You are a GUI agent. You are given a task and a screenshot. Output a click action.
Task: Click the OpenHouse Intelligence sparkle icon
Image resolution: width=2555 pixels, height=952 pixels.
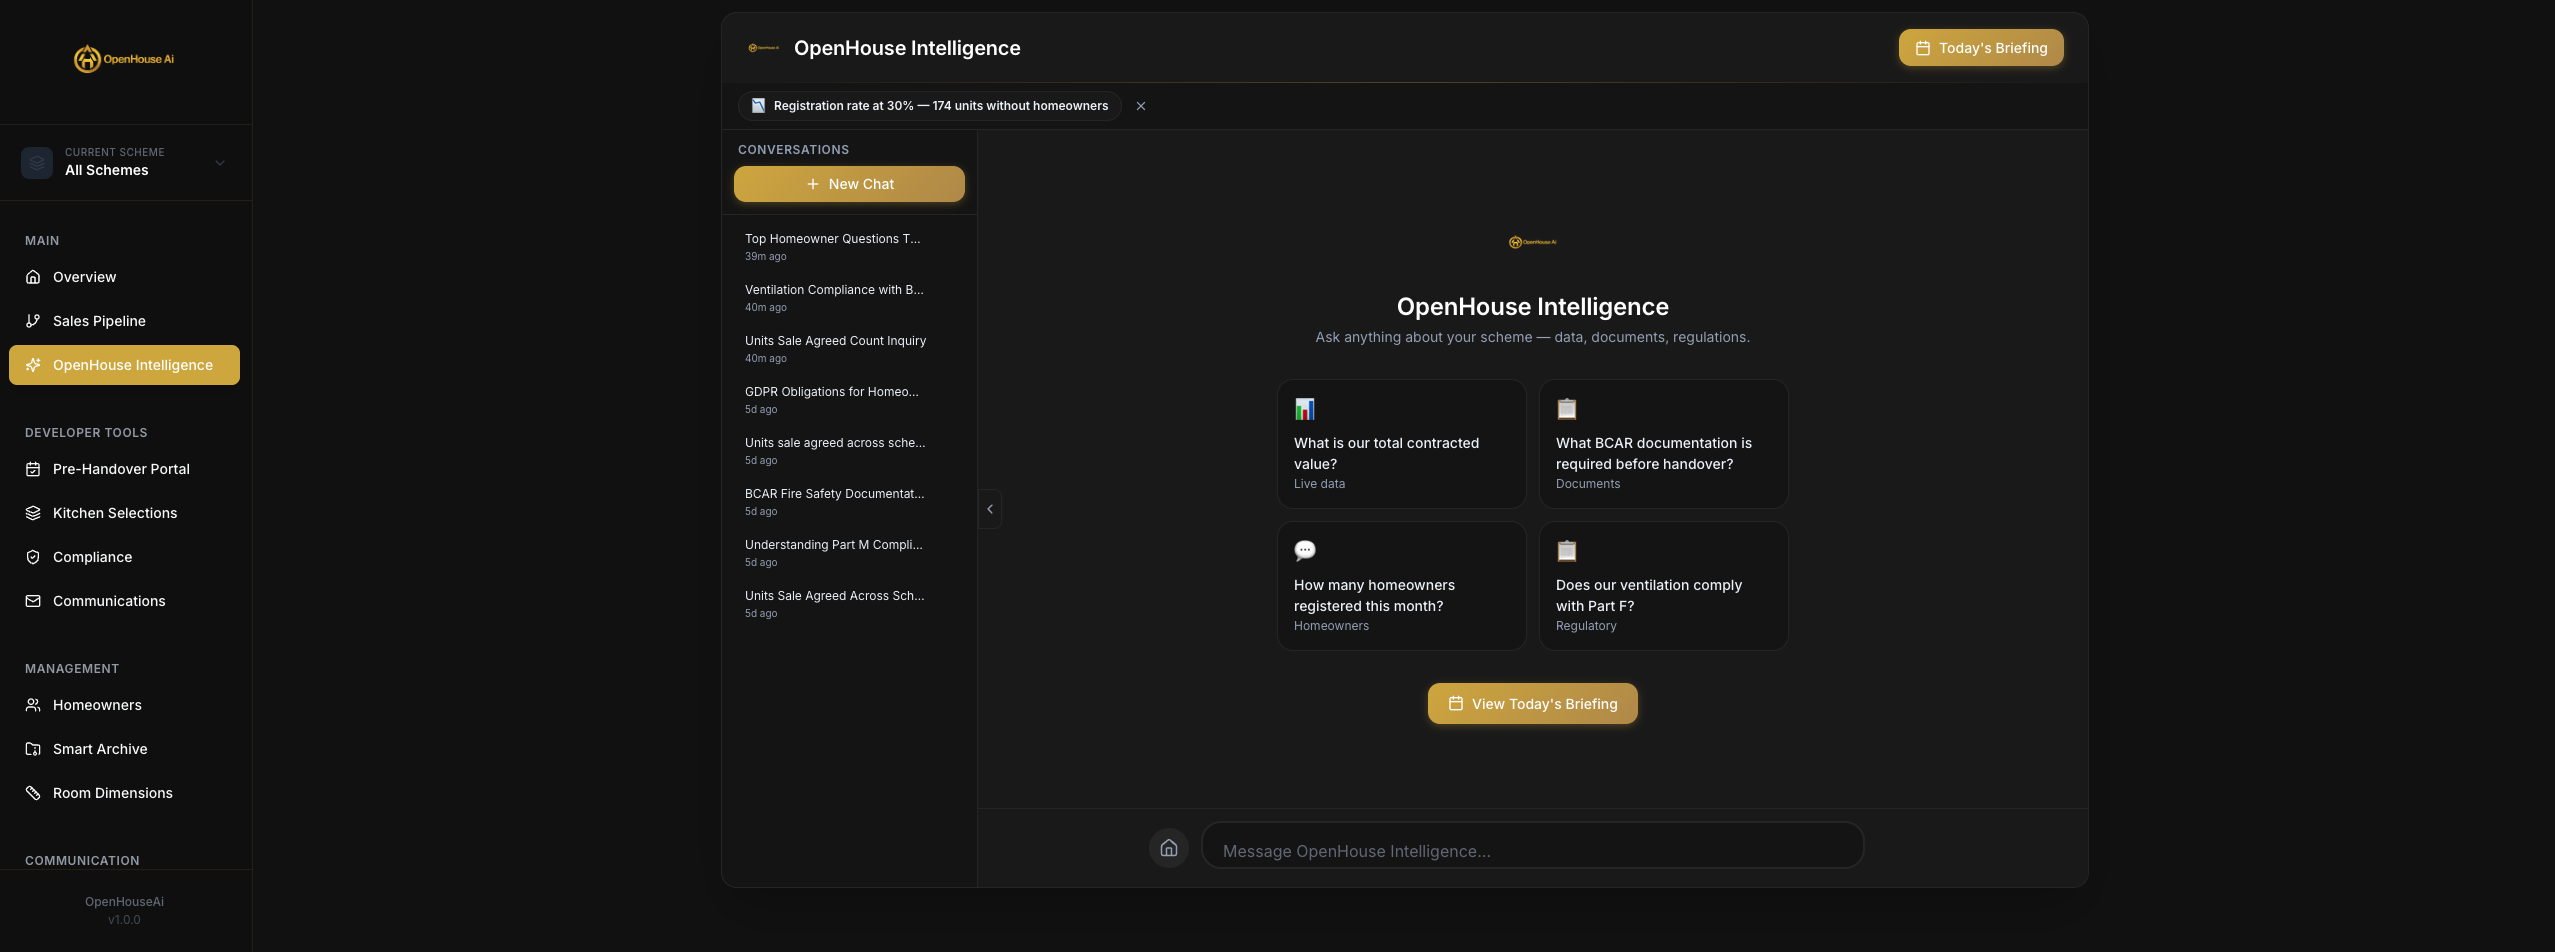coord(33,365)
